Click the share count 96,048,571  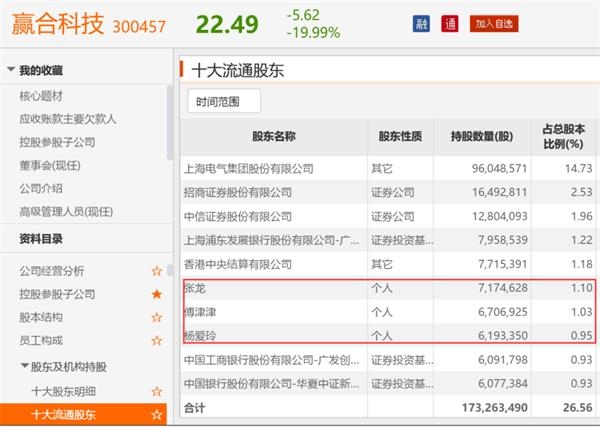499,168
